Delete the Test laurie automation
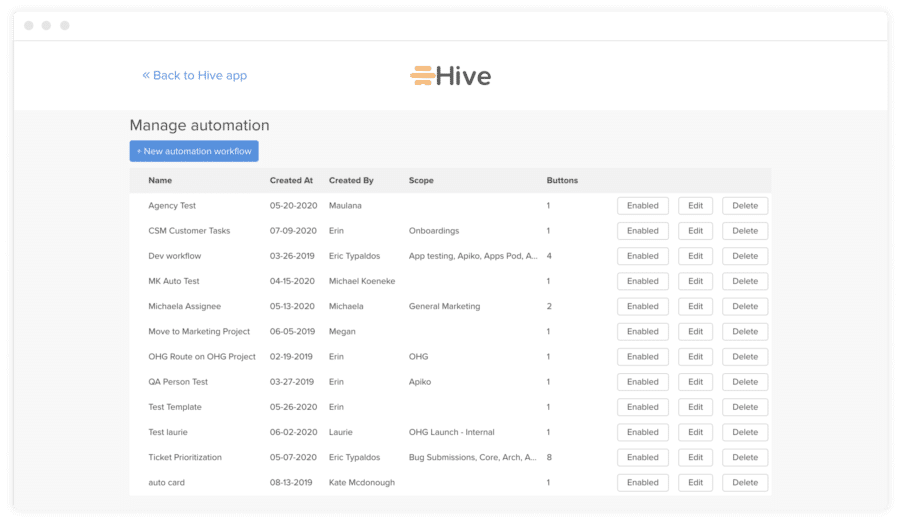This screenshot has width=900, height=521. tap(745, 432)
